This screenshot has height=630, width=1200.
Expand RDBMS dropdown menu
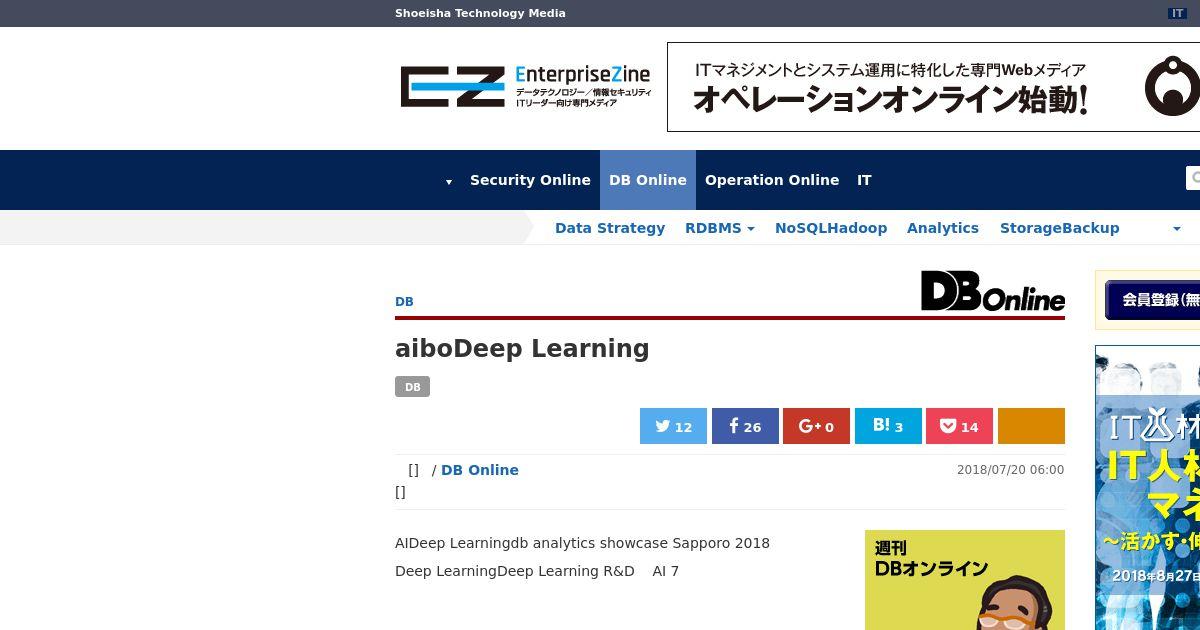coord(720,228)
